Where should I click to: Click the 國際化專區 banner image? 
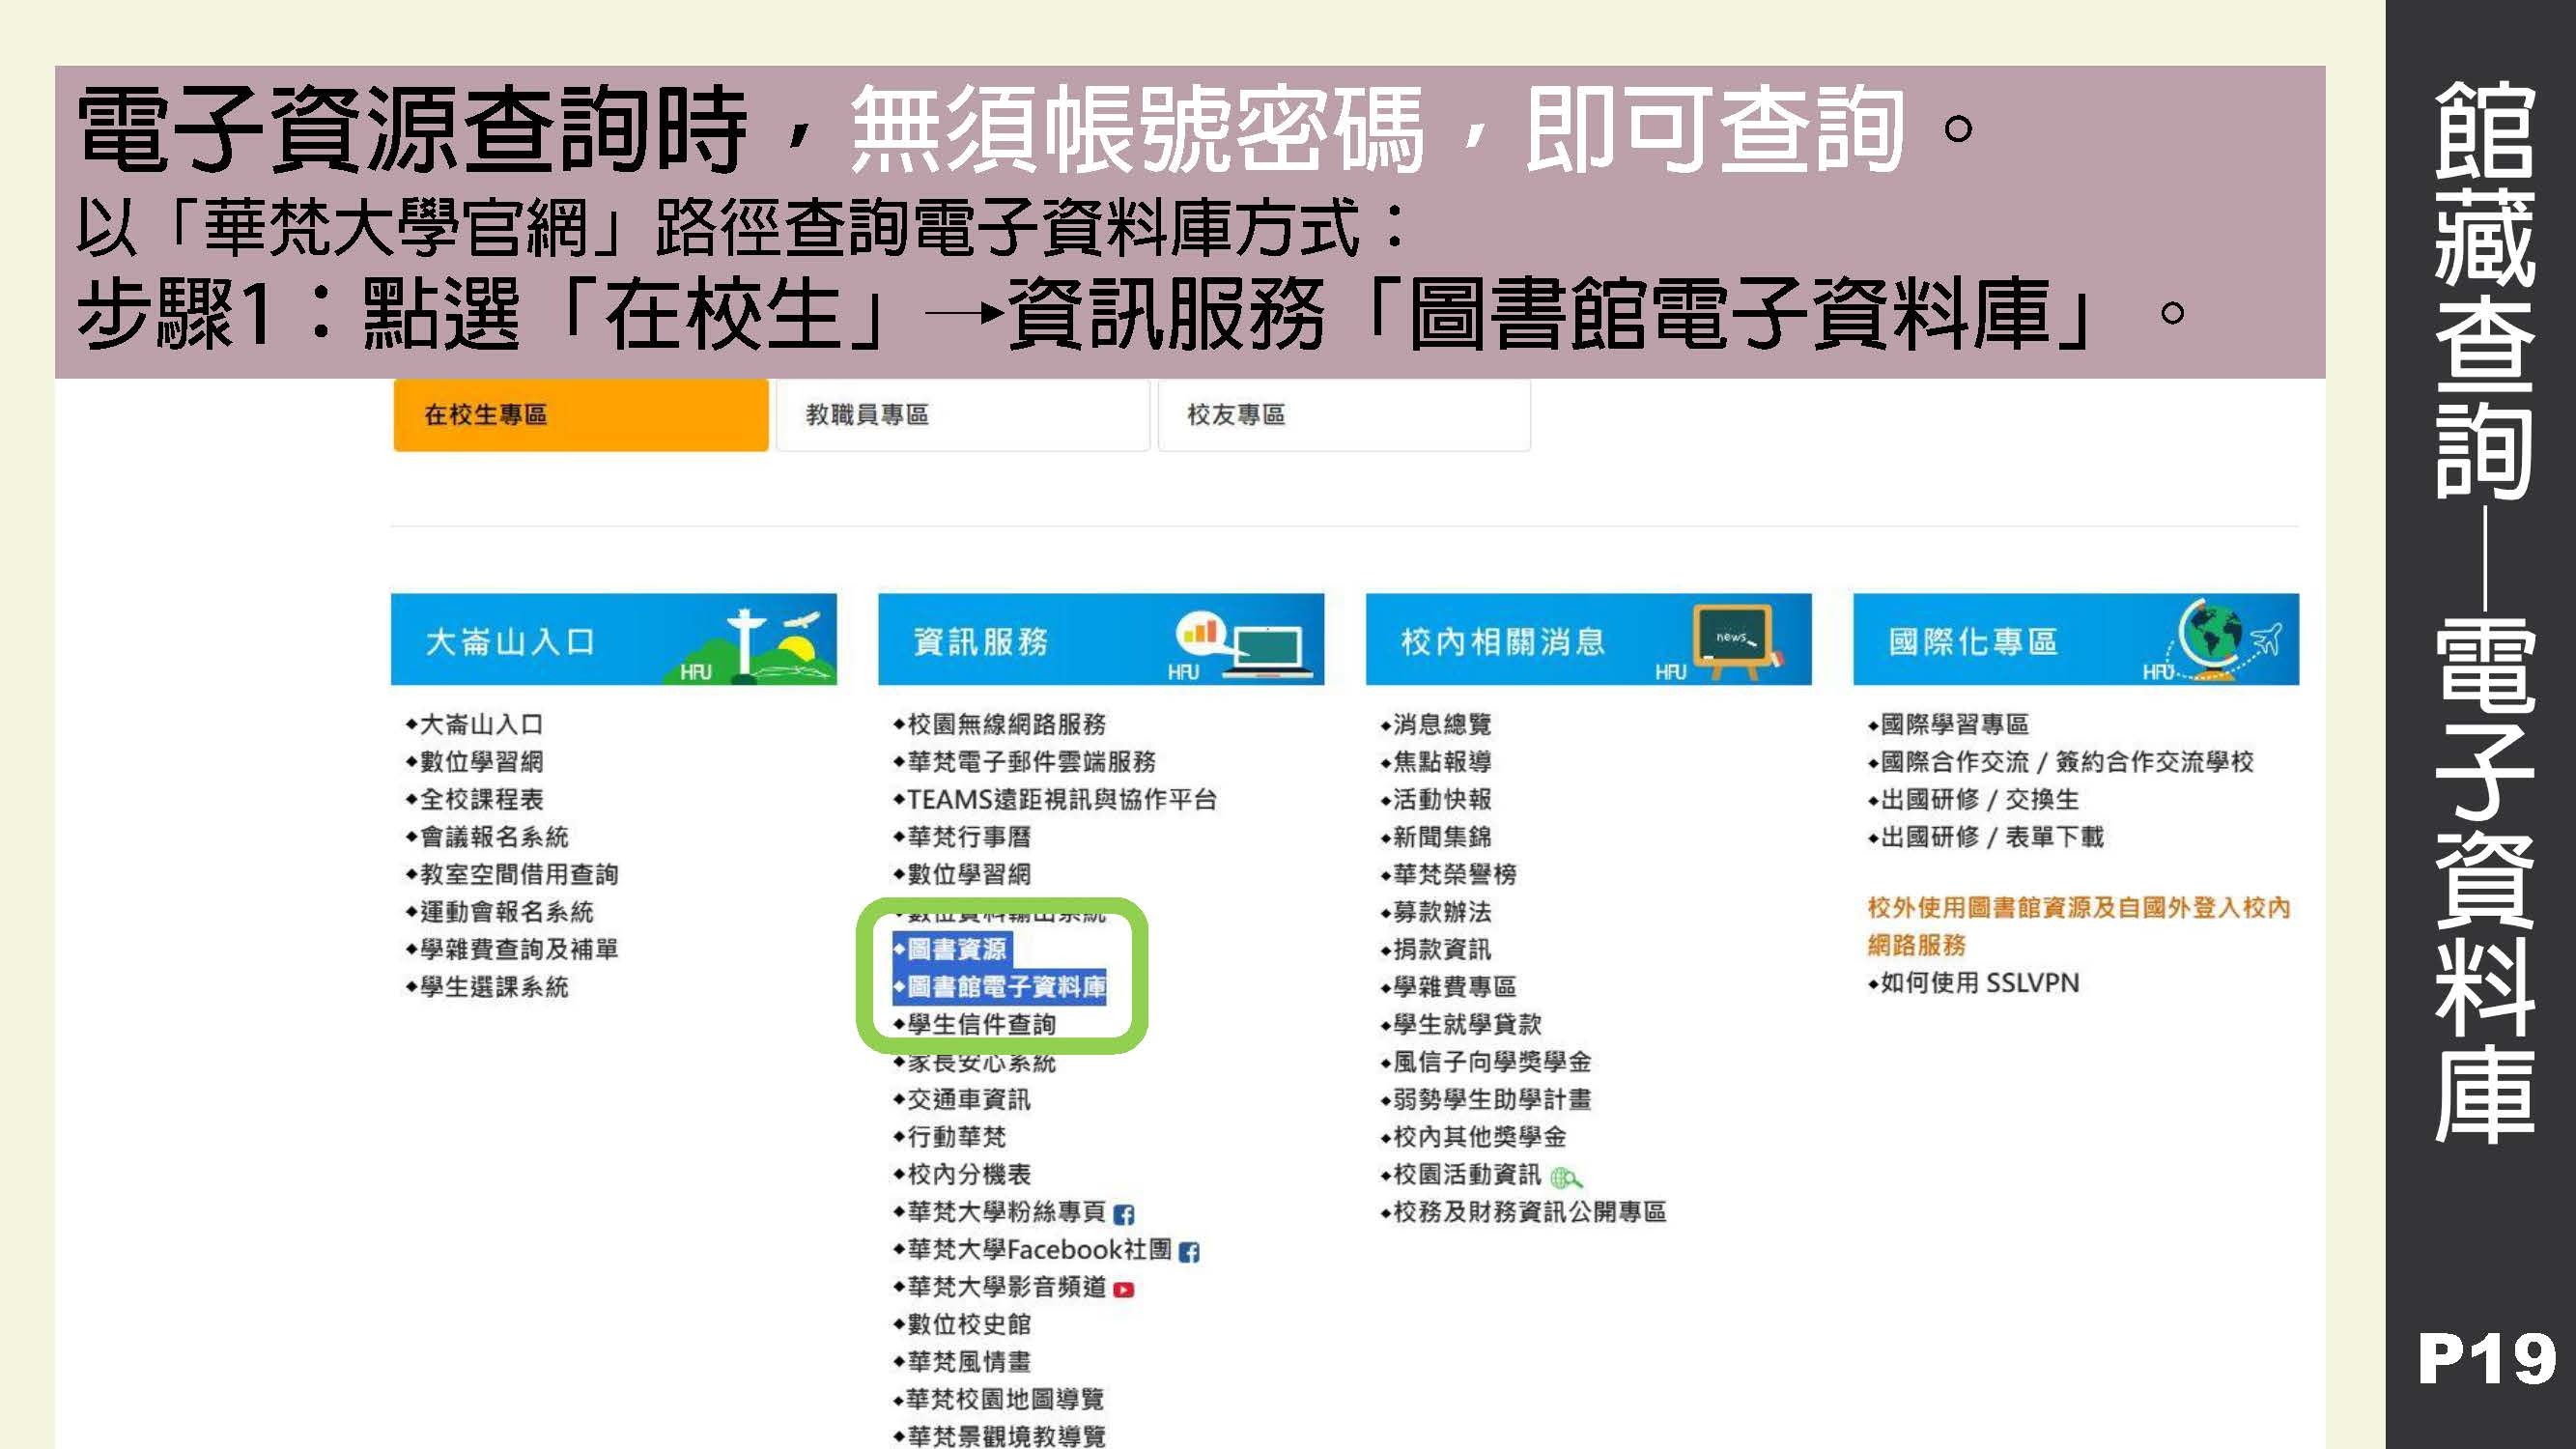pos(2075,639)
